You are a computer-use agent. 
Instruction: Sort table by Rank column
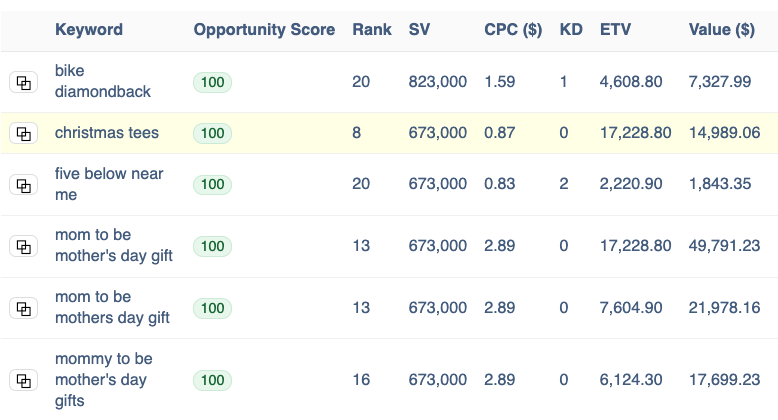[372, 30]
